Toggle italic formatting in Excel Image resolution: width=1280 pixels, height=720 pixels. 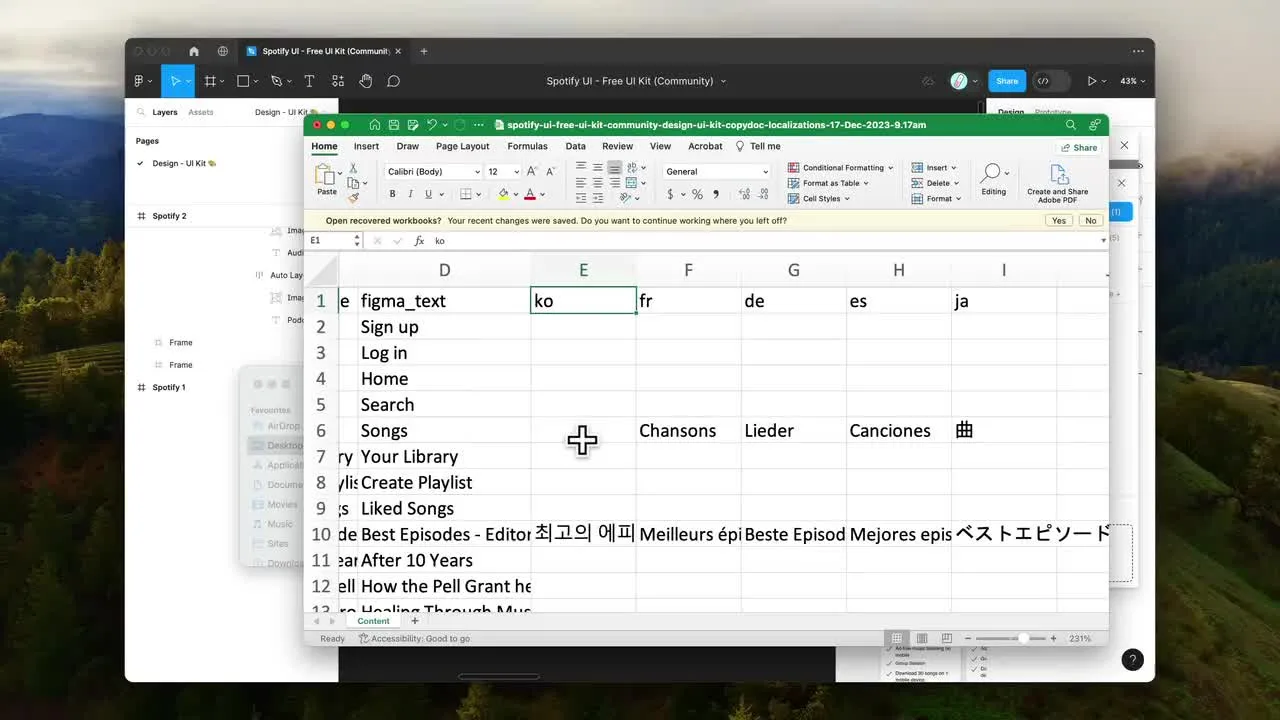410,194
